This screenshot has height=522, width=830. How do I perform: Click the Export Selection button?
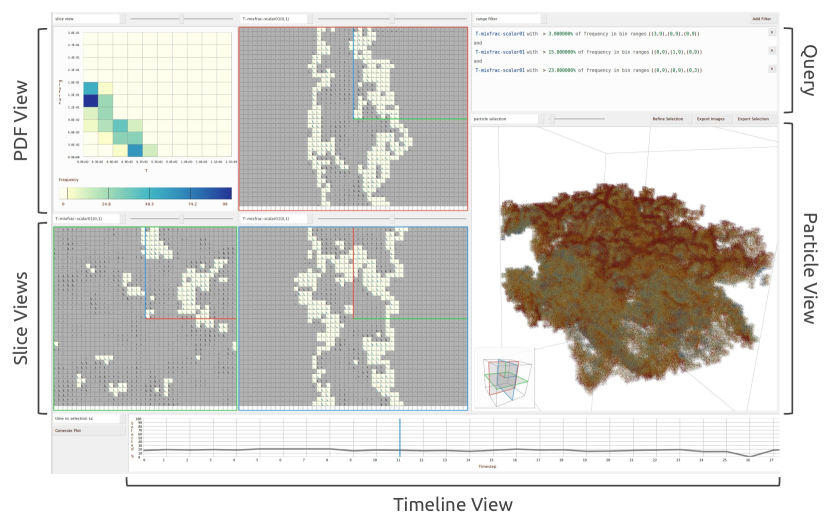coord(754,118)
